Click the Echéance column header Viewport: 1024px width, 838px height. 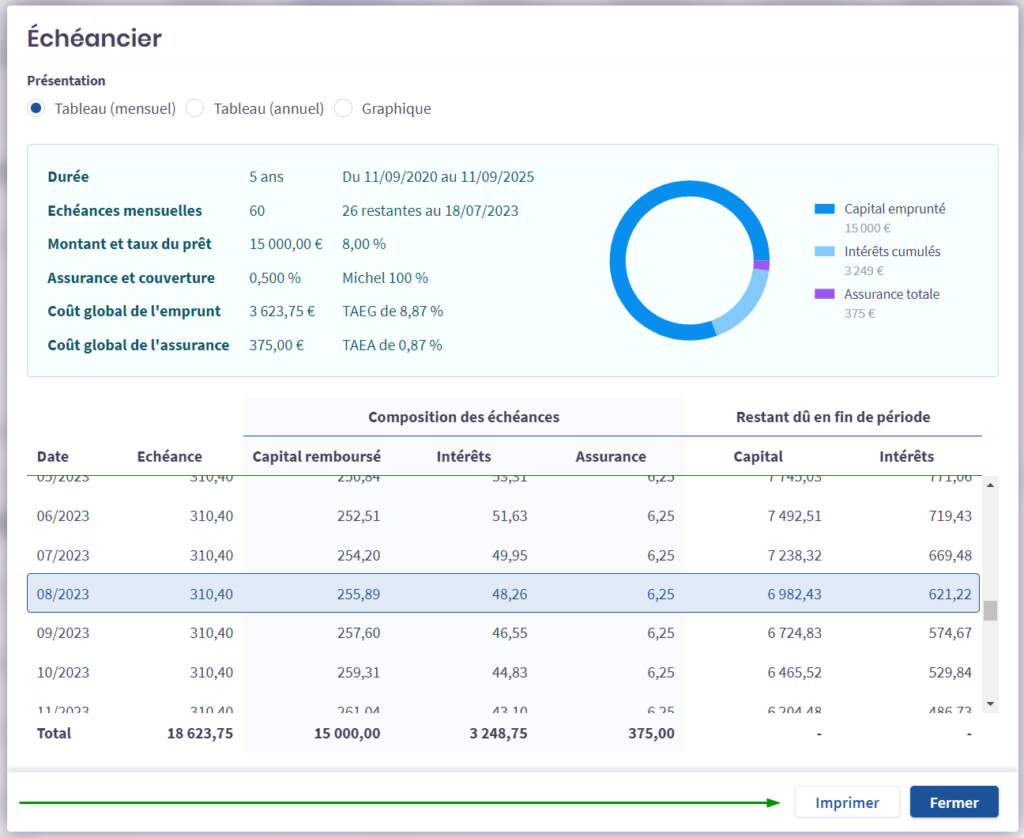click(x=169, y=457)
